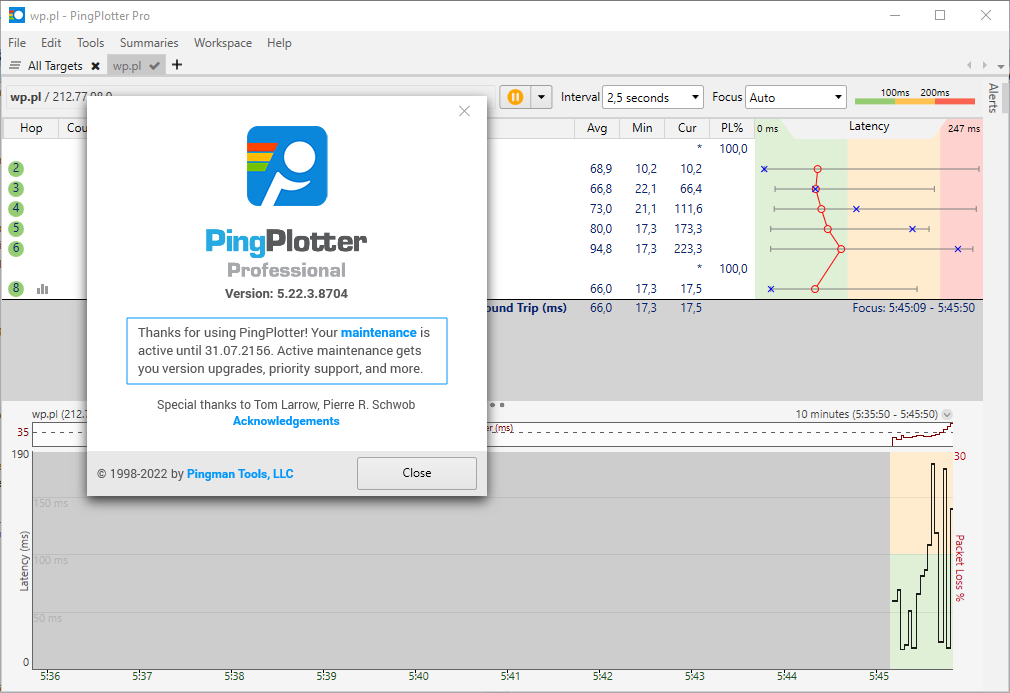
Task: Click the 0 ms latency scale label
Action: 767,129
